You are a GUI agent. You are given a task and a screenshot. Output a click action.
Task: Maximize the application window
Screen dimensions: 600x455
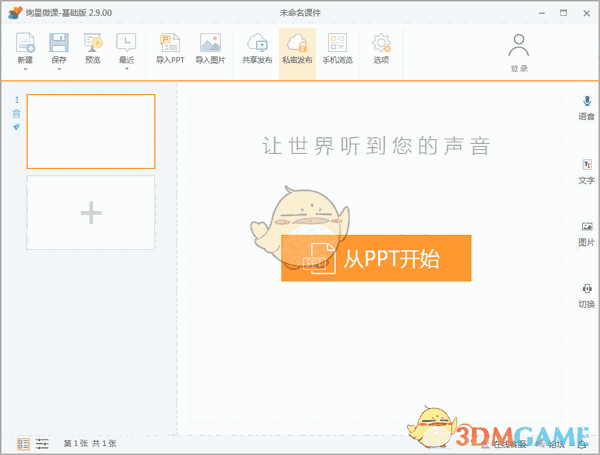click(563, 13)
